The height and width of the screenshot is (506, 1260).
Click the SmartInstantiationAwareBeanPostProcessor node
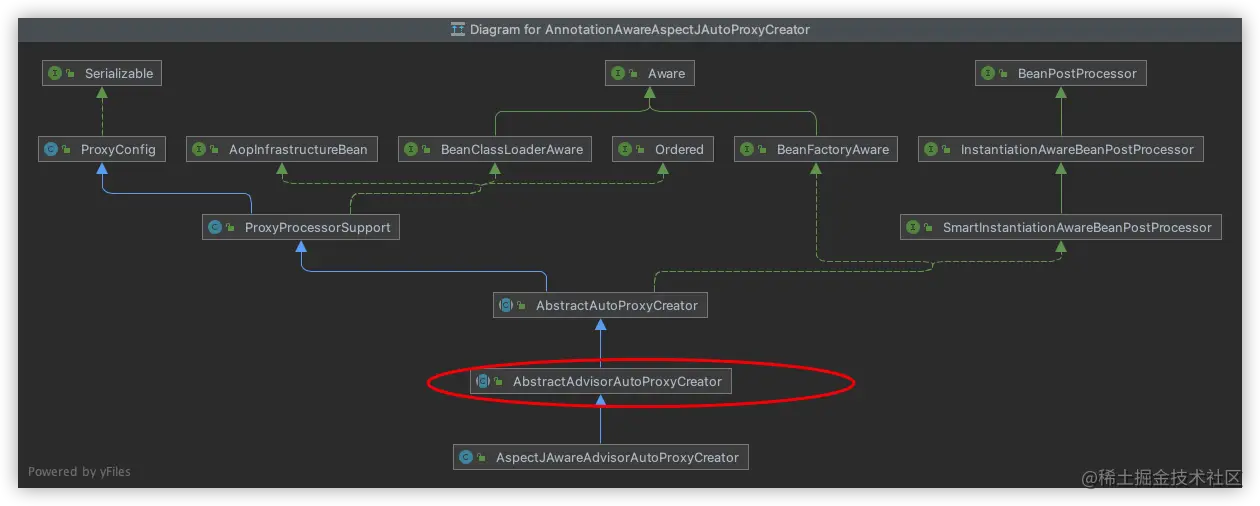(1061, 227)
